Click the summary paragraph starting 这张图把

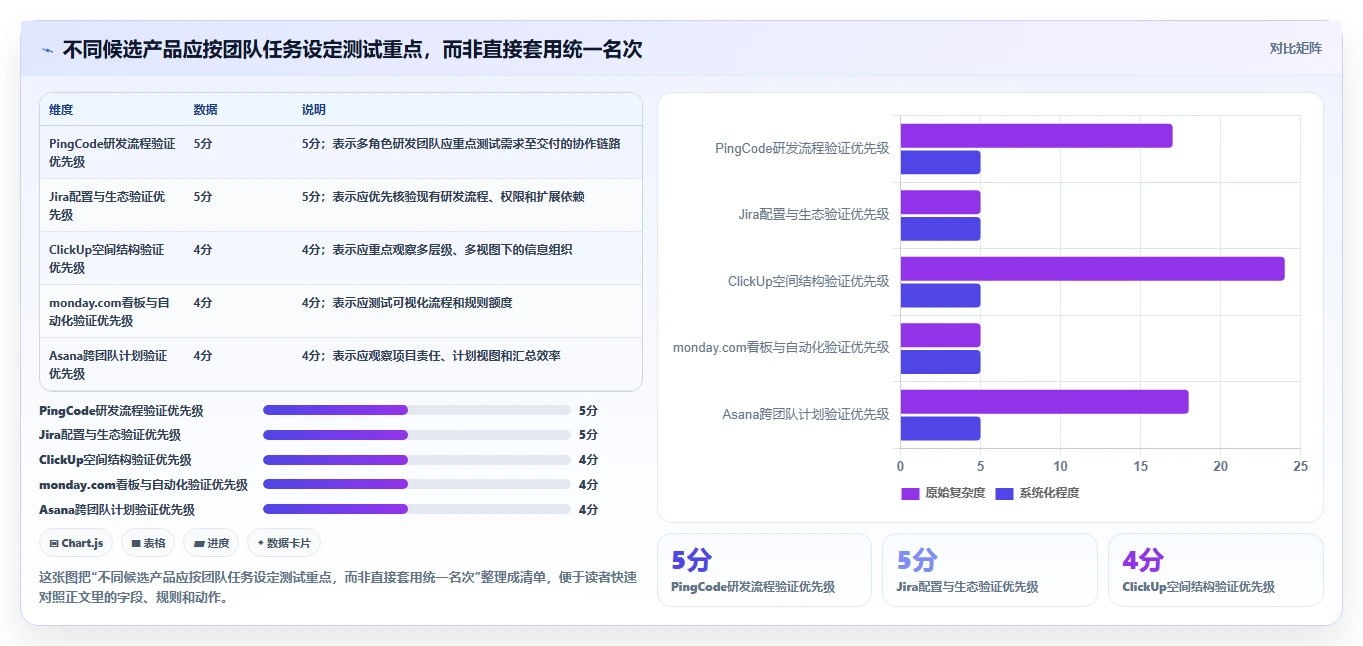click(x=338, y=588)
